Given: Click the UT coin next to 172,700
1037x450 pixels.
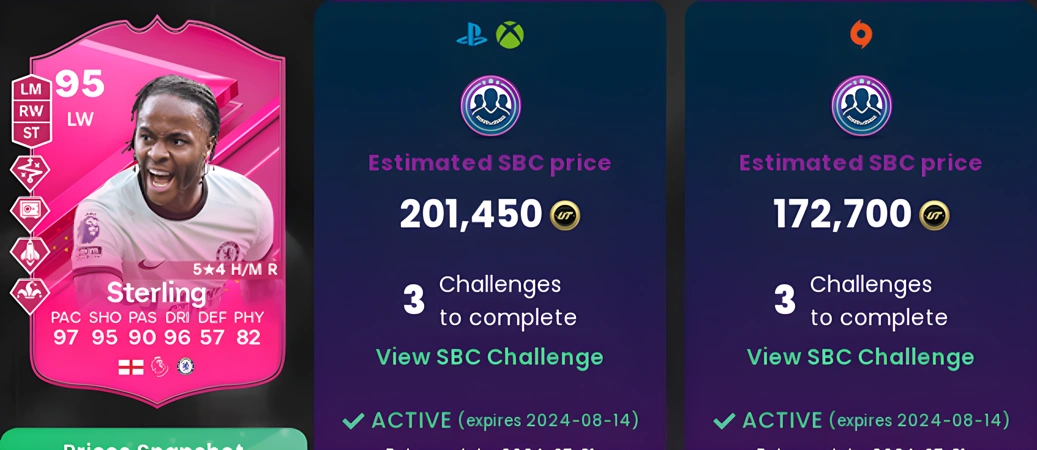Looking at the screenshot, I should [x=934, y=215].
